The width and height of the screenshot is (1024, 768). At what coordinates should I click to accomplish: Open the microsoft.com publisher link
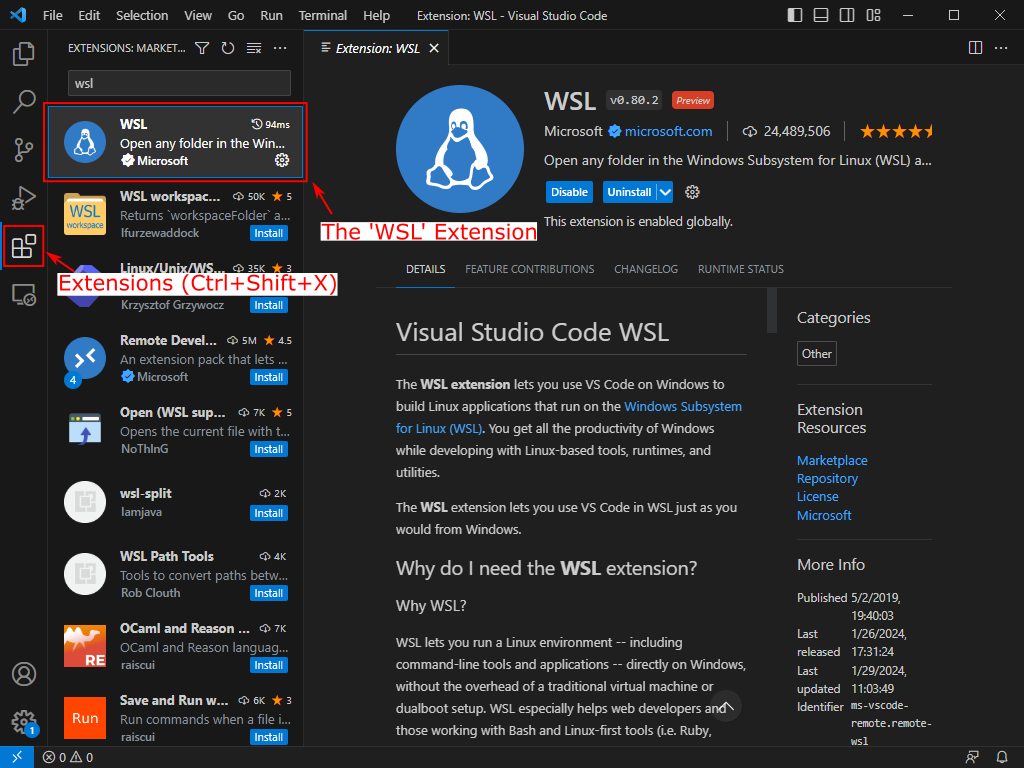[x=668, y=131]
